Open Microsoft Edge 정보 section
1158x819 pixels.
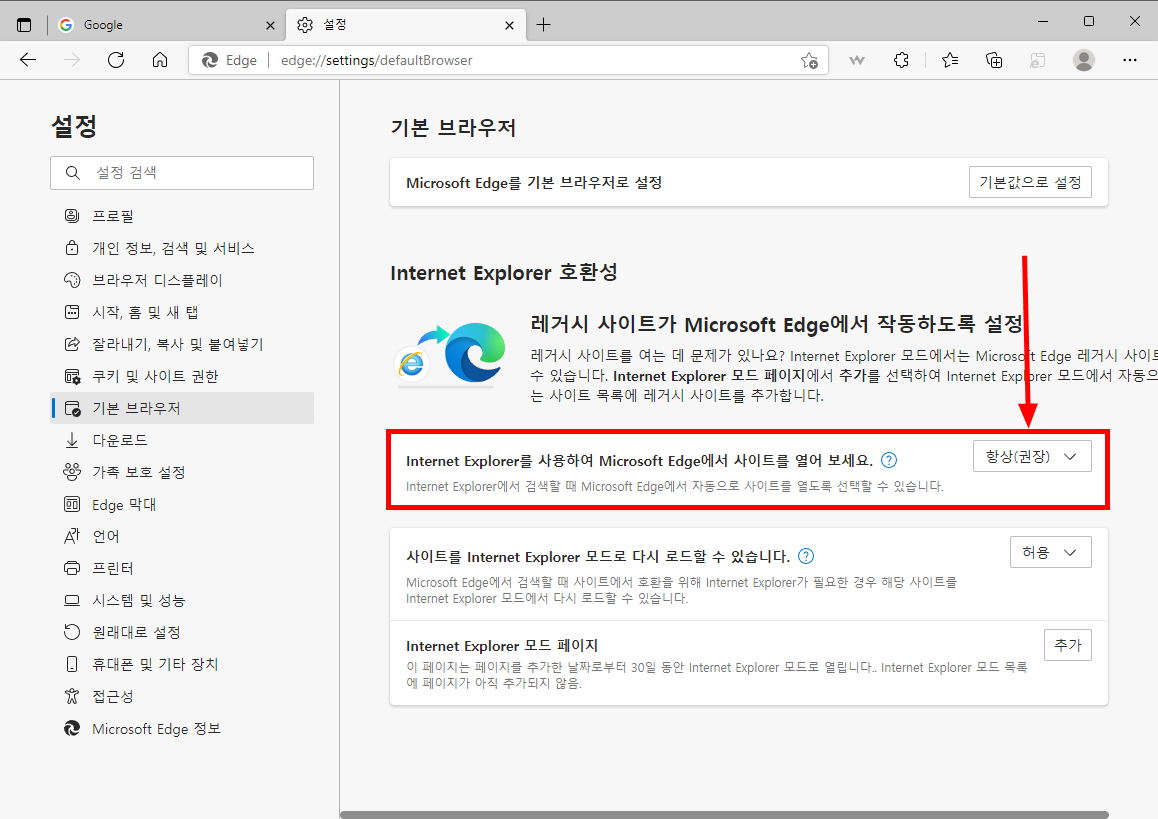pos(182,729)
